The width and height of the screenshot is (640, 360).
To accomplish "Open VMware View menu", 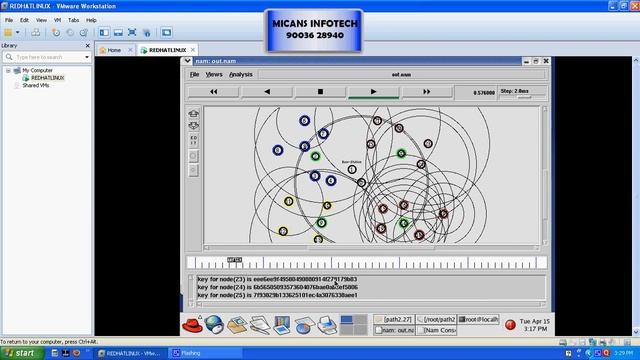I will [41, 20].
